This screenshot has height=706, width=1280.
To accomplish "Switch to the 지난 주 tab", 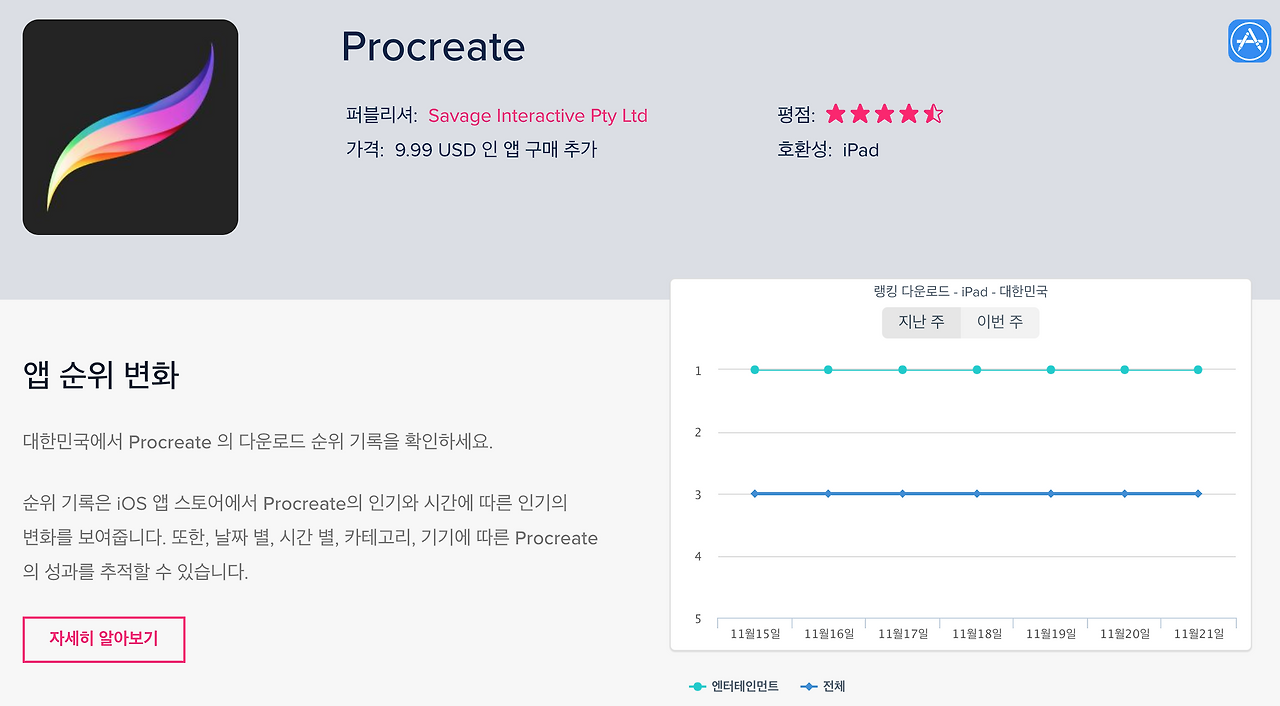I will pos(921,322).
